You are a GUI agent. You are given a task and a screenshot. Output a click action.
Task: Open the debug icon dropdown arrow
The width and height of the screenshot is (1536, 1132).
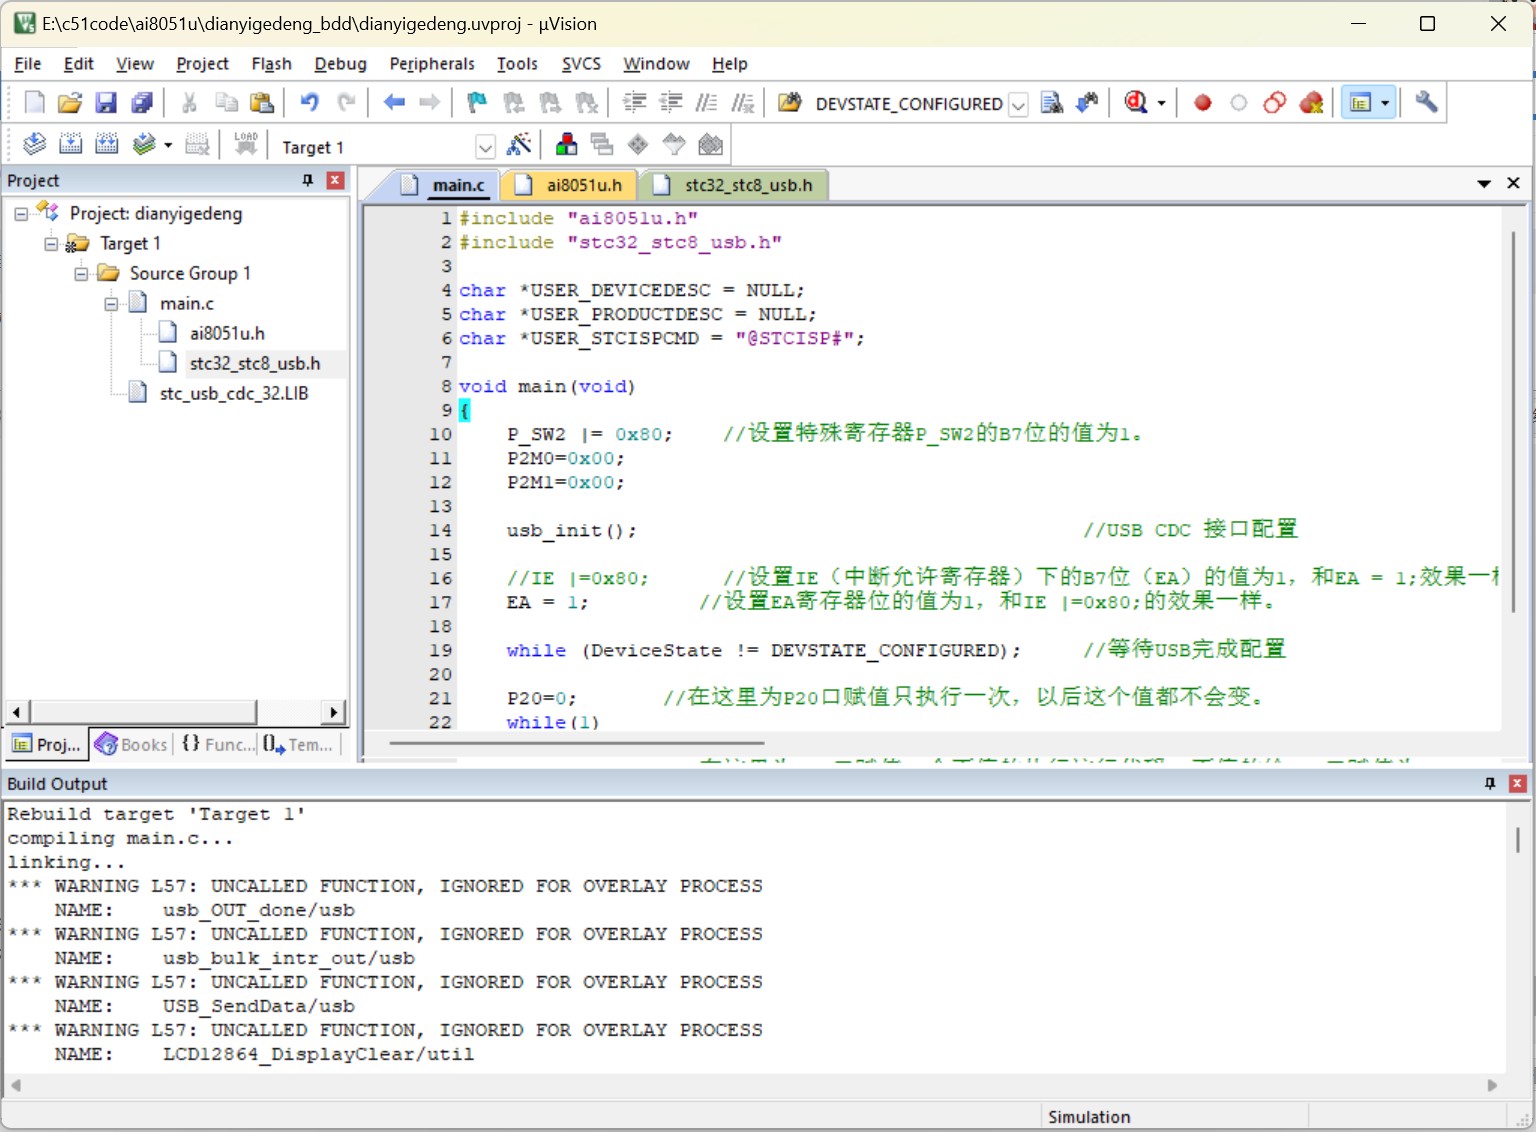1161,103
